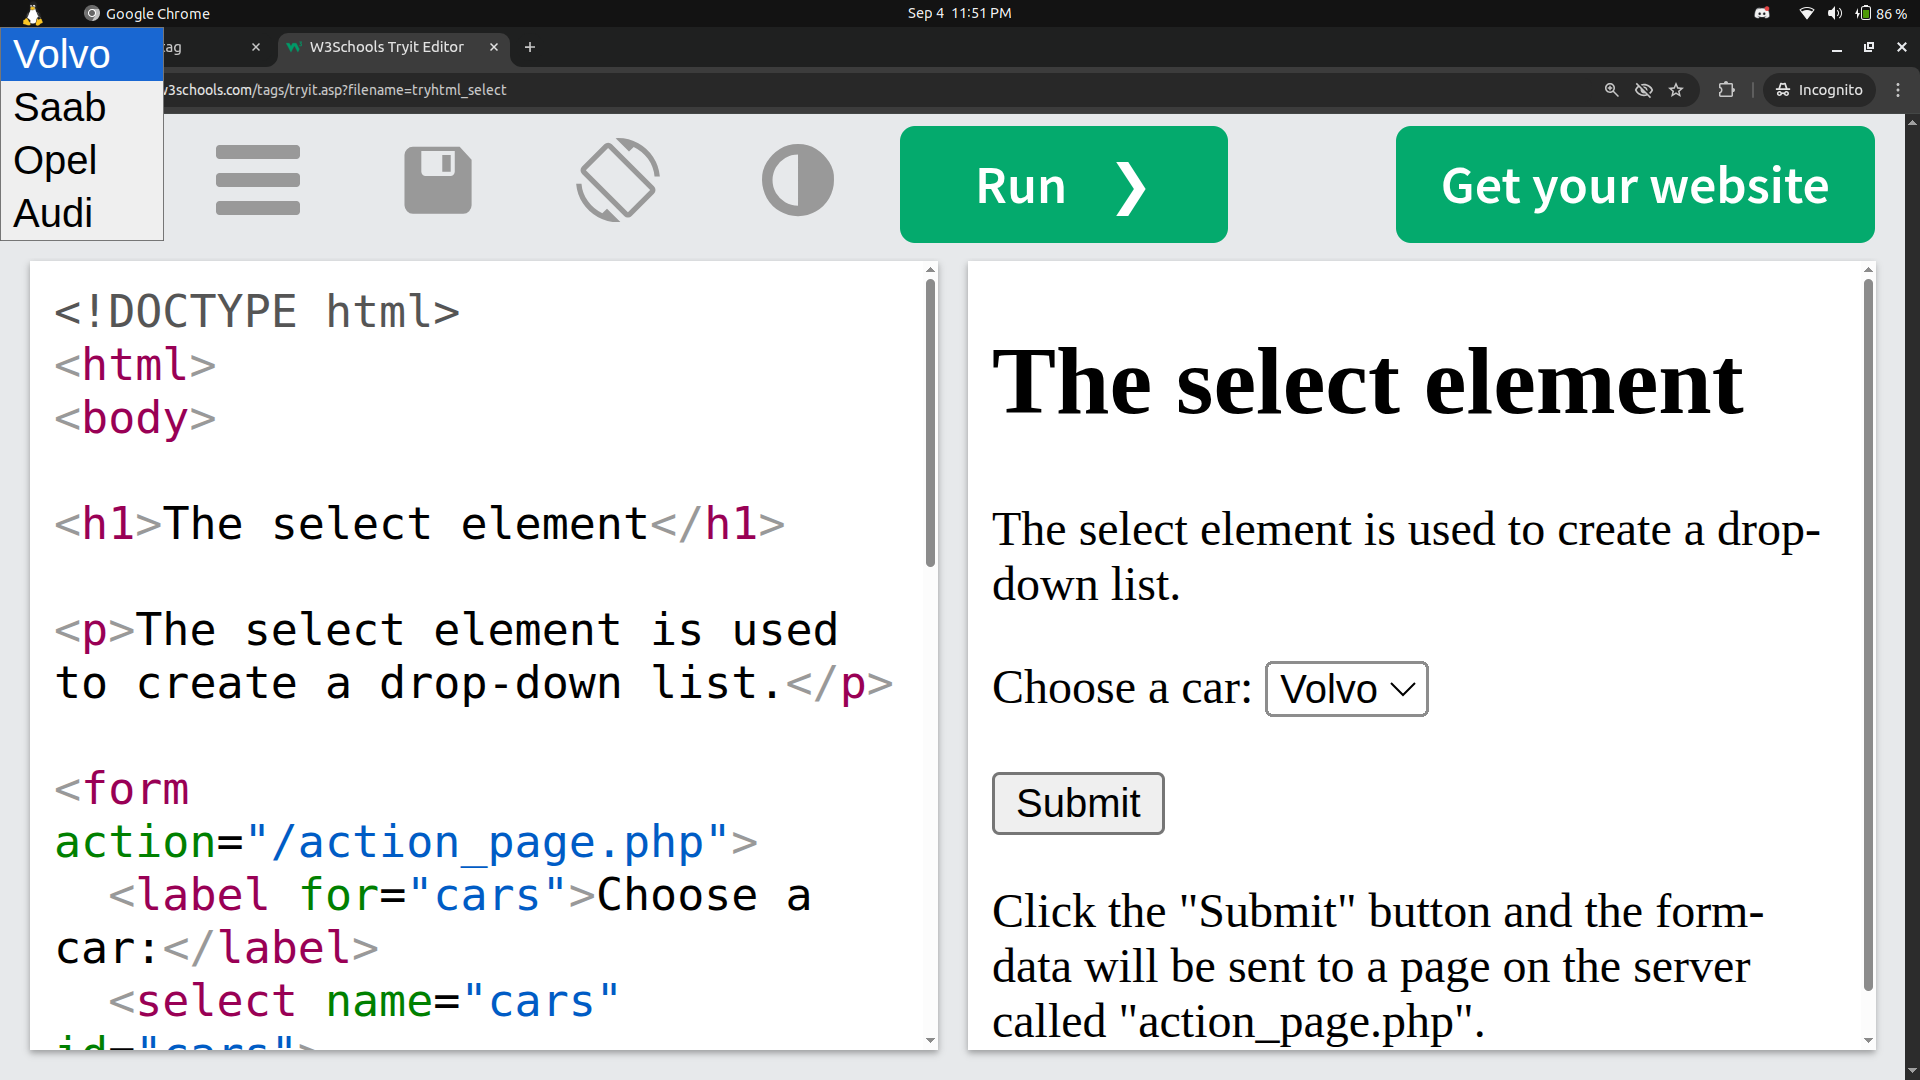Click the result pane scroll up arrow

click(x=1868, y=270)
